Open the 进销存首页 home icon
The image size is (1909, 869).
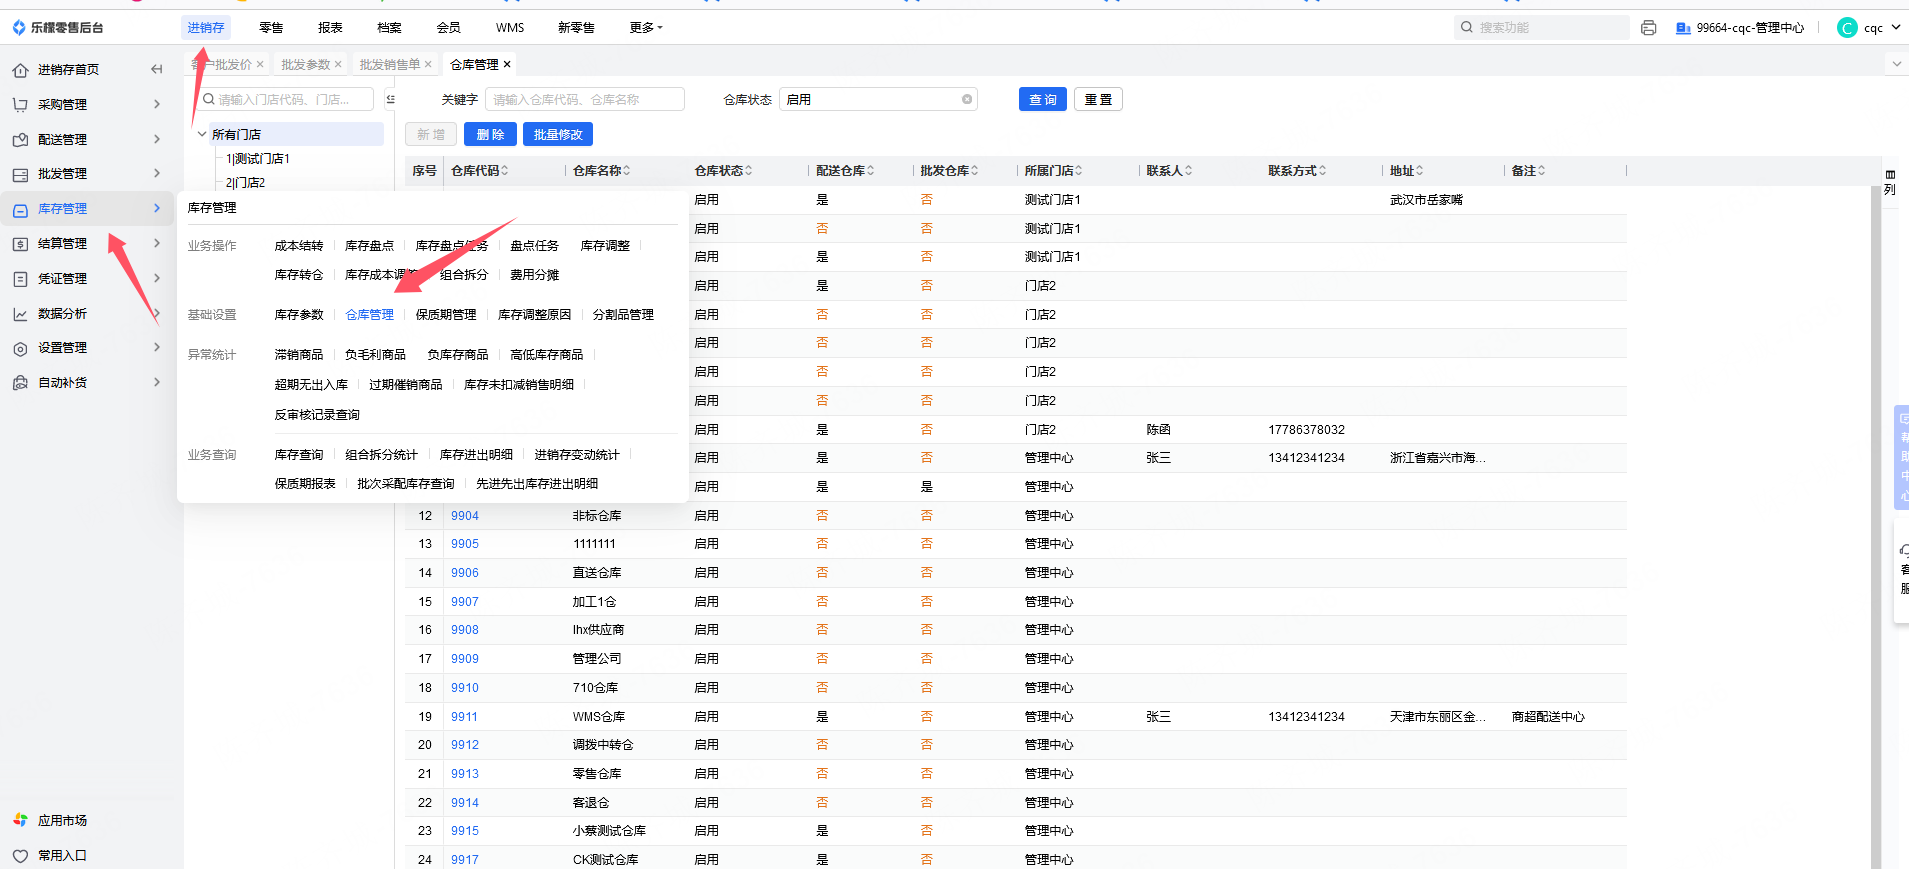click(x=20, y=70)
